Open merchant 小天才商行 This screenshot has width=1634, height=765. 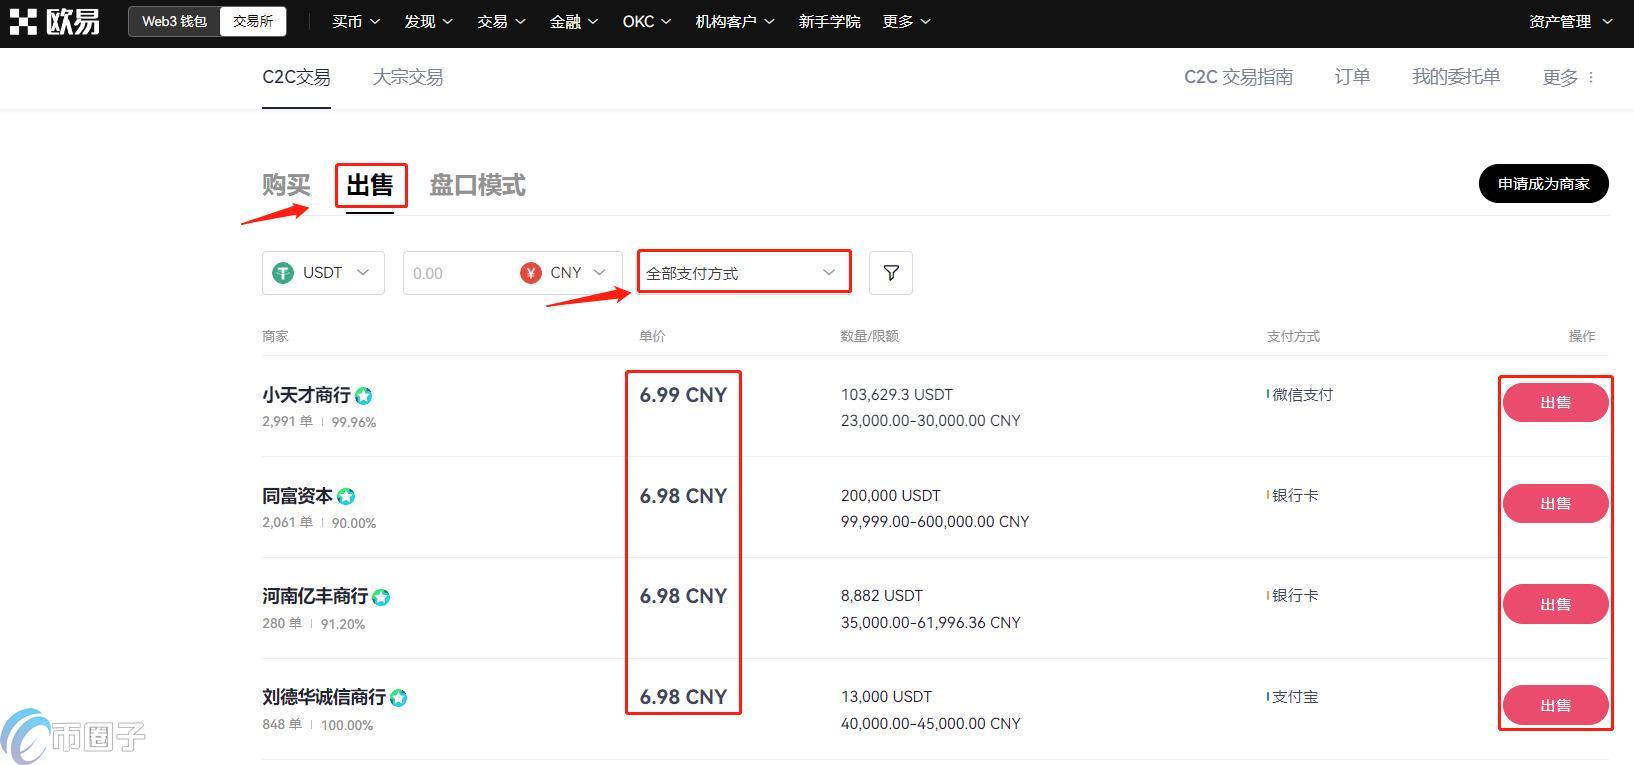point(306,395)
